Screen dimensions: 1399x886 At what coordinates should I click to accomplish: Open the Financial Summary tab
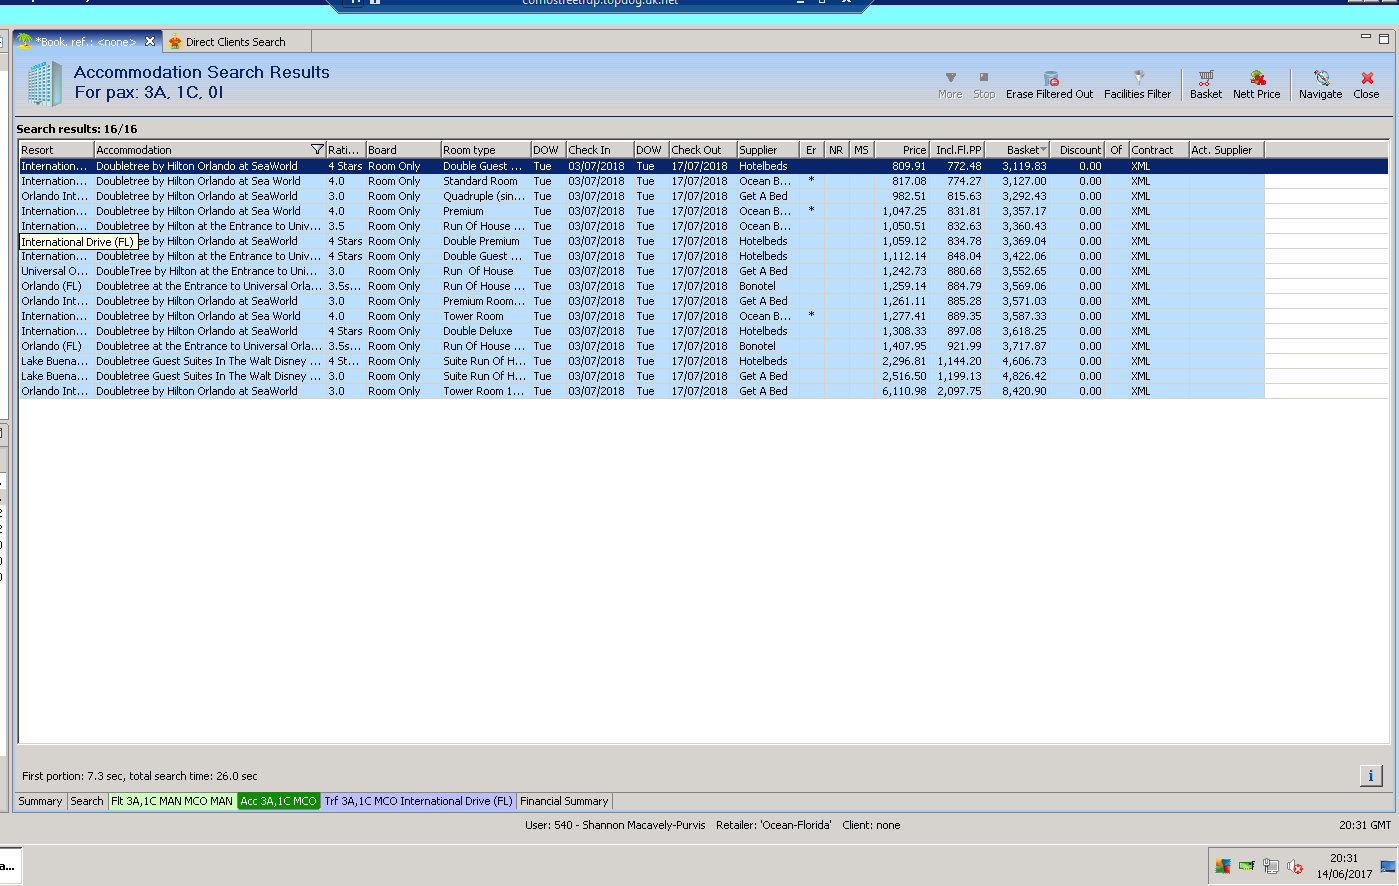click(x=564, y=801)
